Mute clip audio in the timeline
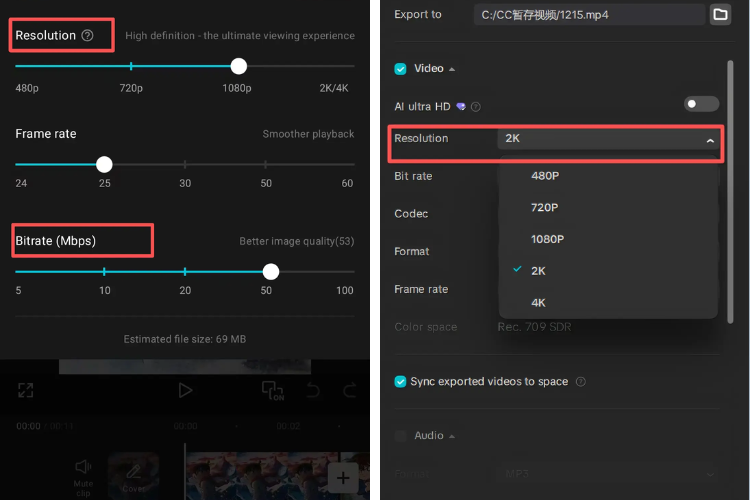Screen dimensions: 750x500 click(83, 478)
